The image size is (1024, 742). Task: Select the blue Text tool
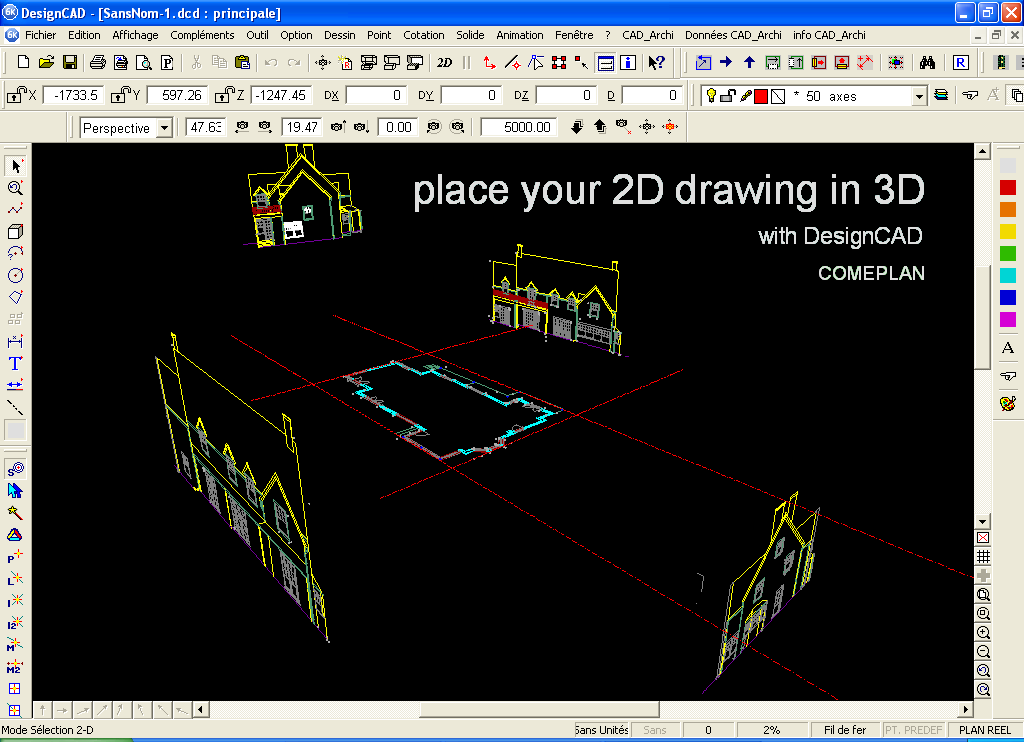coord(15,364)
